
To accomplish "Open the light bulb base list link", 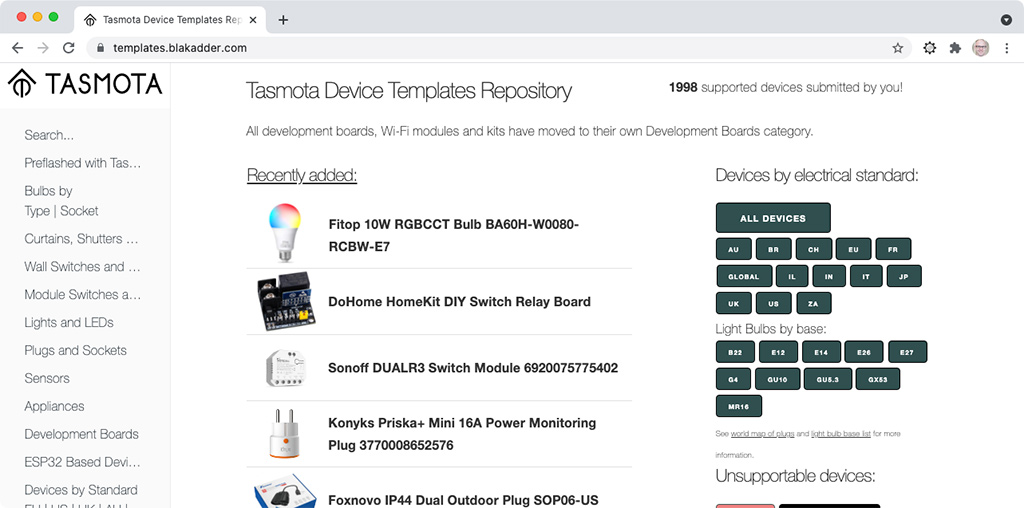I will tap(840, 433).
